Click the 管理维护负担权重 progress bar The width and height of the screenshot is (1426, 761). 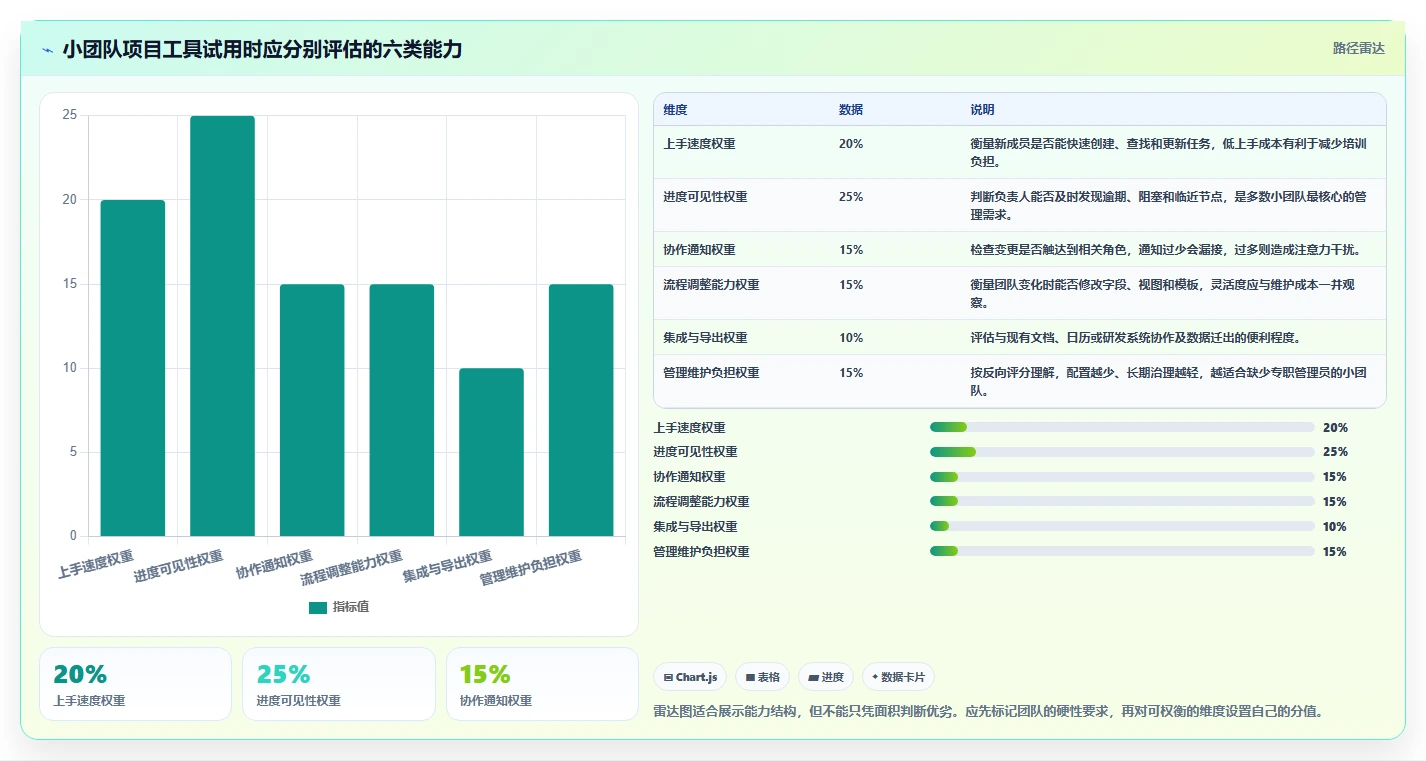[x=1122, y=552]
